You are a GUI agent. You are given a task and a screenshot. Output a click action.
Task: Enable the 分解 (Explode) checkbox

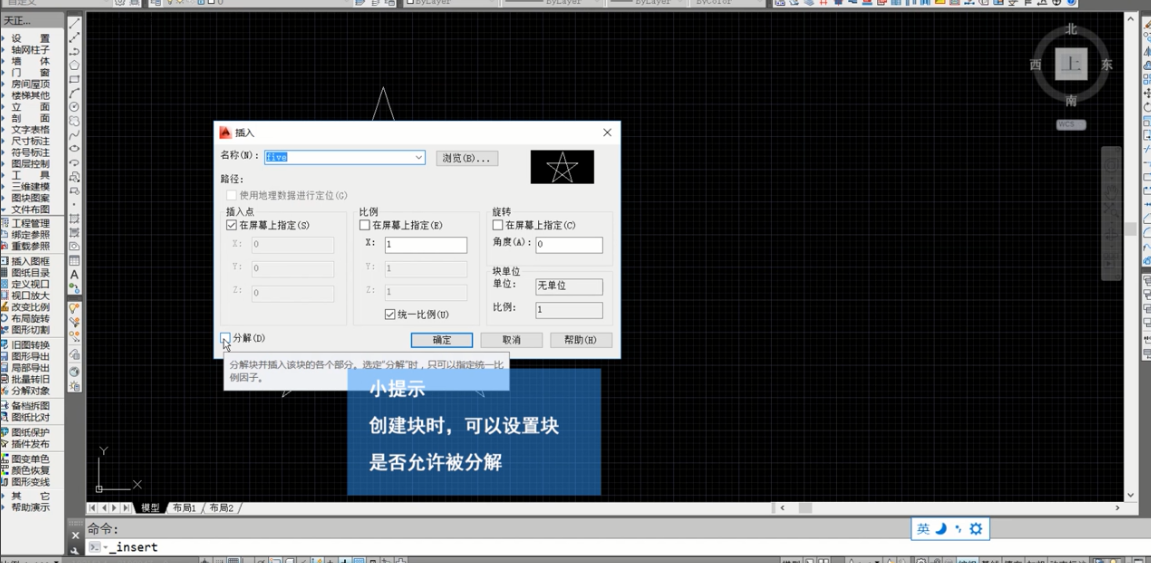point(226,339)
